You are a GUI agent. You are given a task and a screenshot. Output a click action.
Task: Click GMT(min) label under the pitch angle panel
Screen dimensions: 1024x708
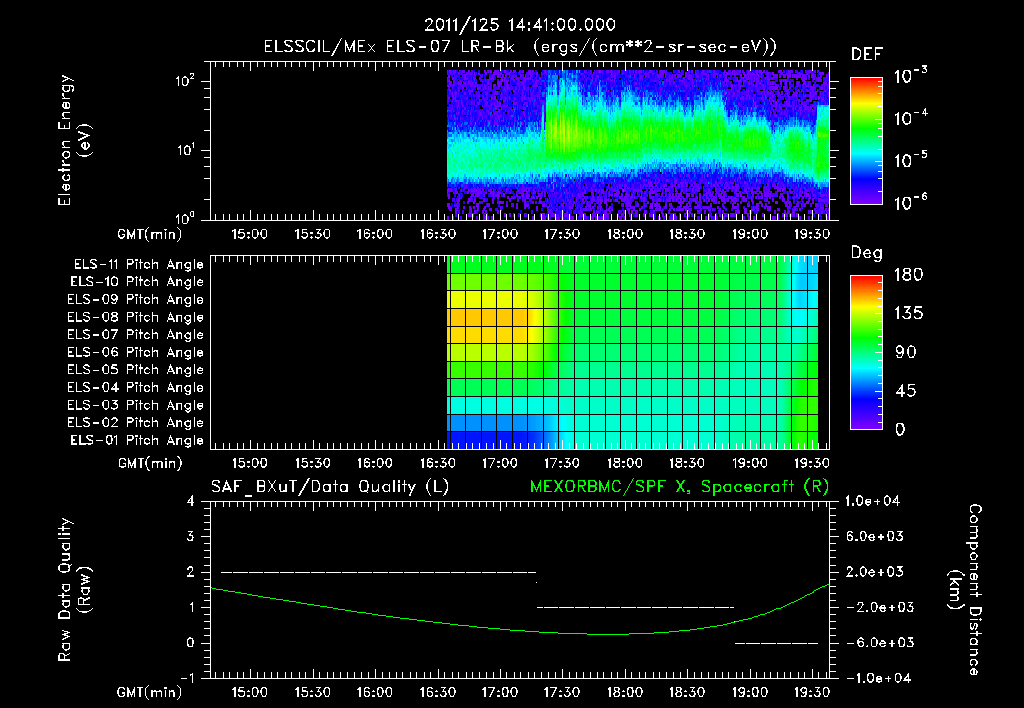(150, 463)
